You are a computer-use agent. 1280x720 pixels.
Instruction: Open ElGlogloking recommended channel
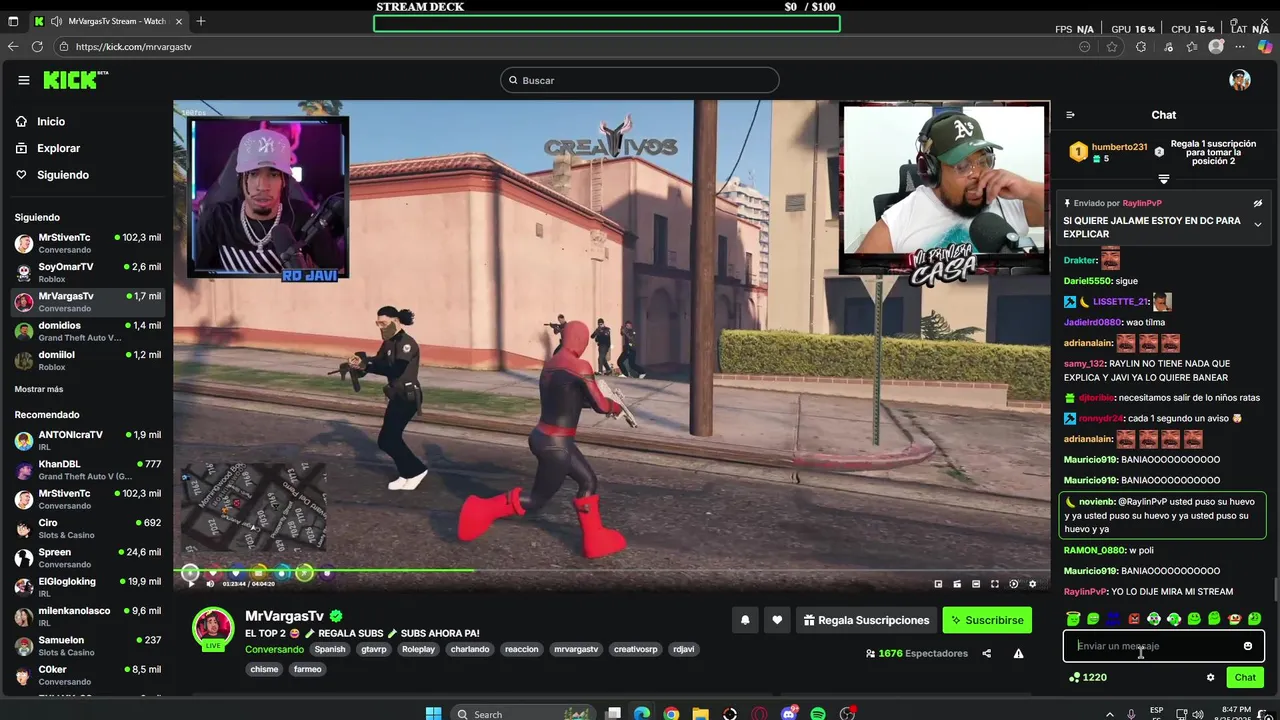tap(87, 587)
